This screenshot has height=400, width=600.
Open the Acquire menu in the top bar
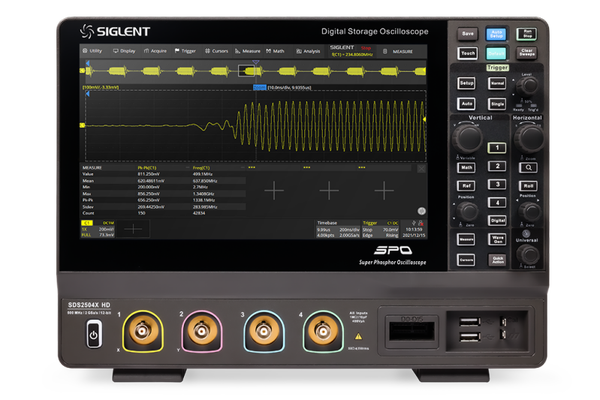(x=155, y=51)
